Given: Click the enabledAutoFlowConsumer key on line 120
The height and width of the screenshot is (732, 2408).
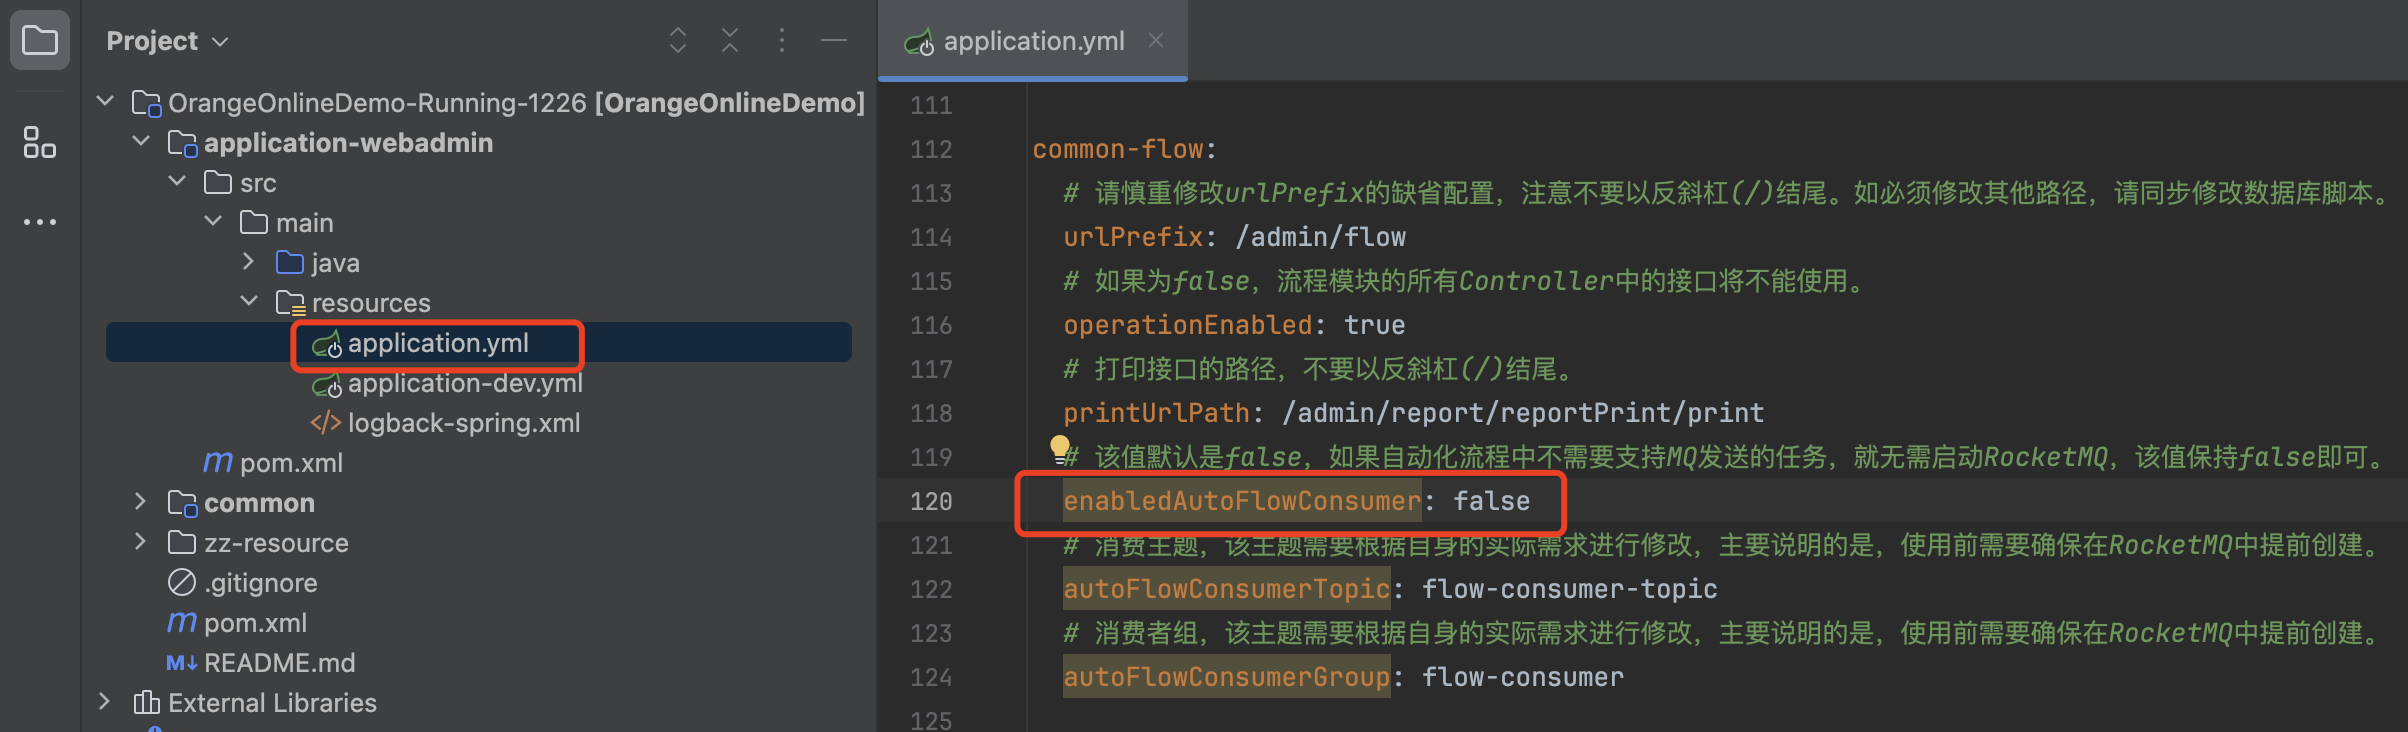Looking at the screenshot, I should point(1241,501).
